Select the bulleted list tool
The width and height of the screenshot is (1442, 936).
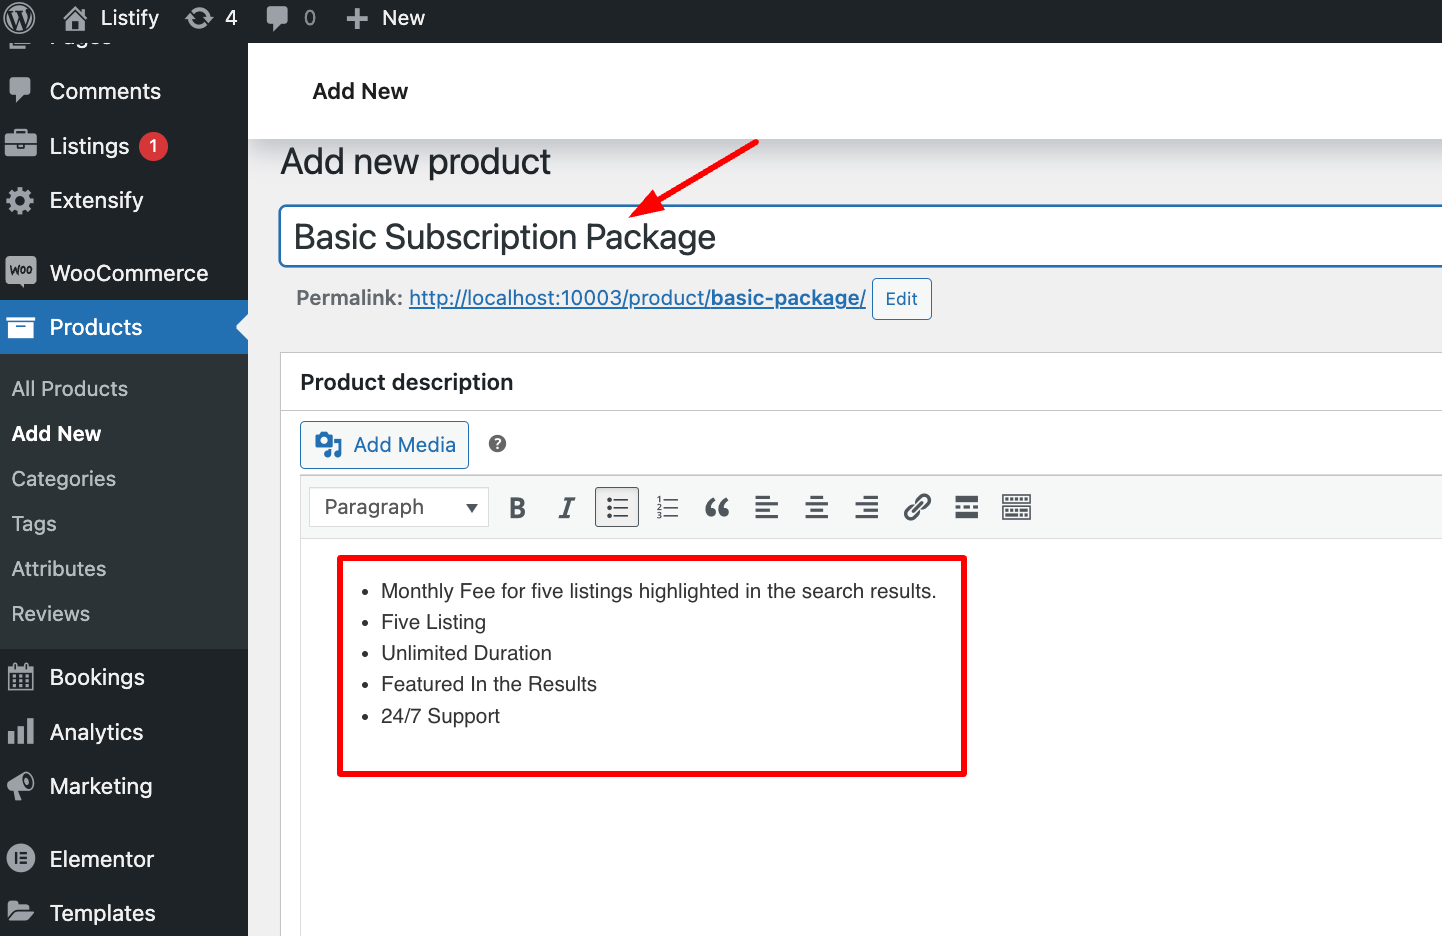(616, 507)
